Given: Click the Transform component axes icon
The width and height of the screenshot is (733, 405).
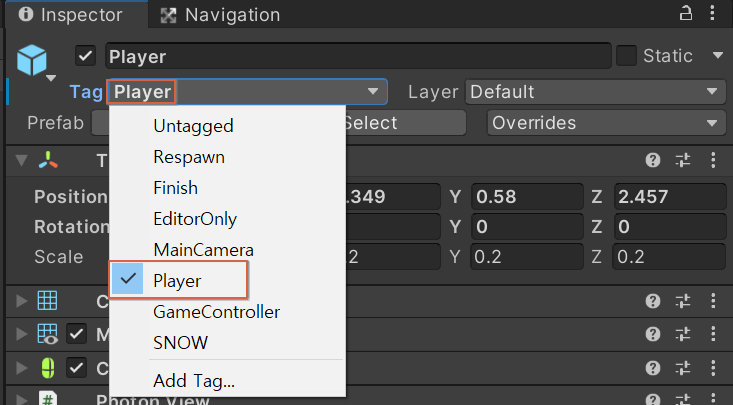Looking at the screenshot, I should [x=49, y=160].
